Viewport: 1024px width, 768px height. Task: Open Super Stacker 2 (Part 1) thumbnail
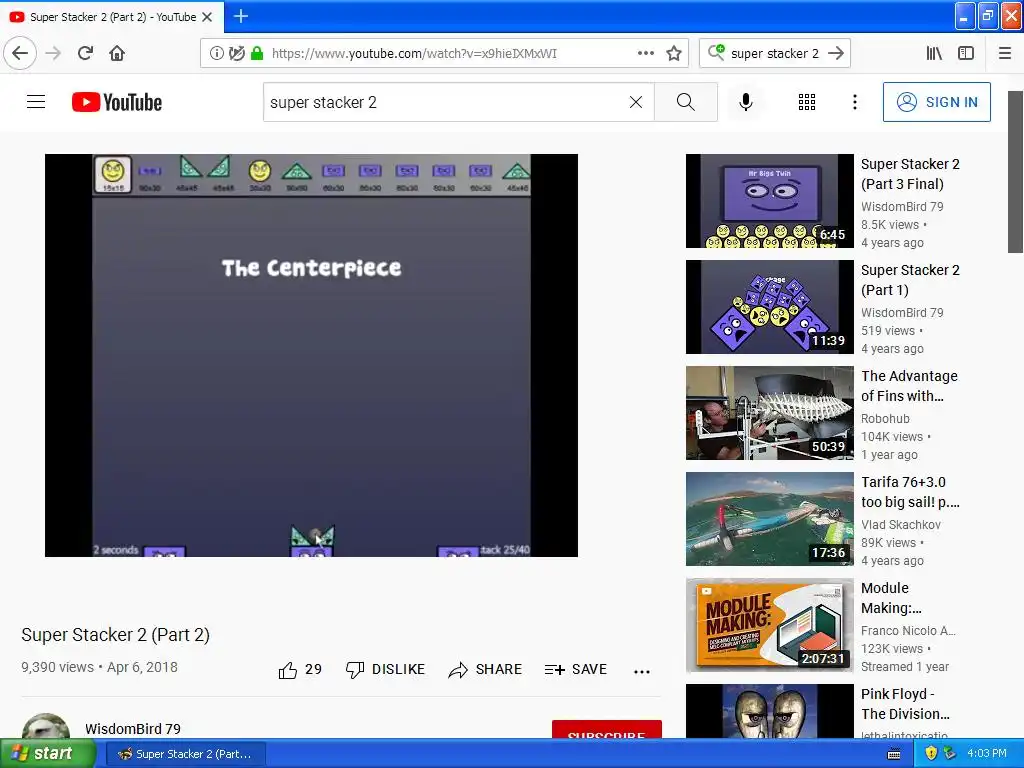[x=769, y=306]
